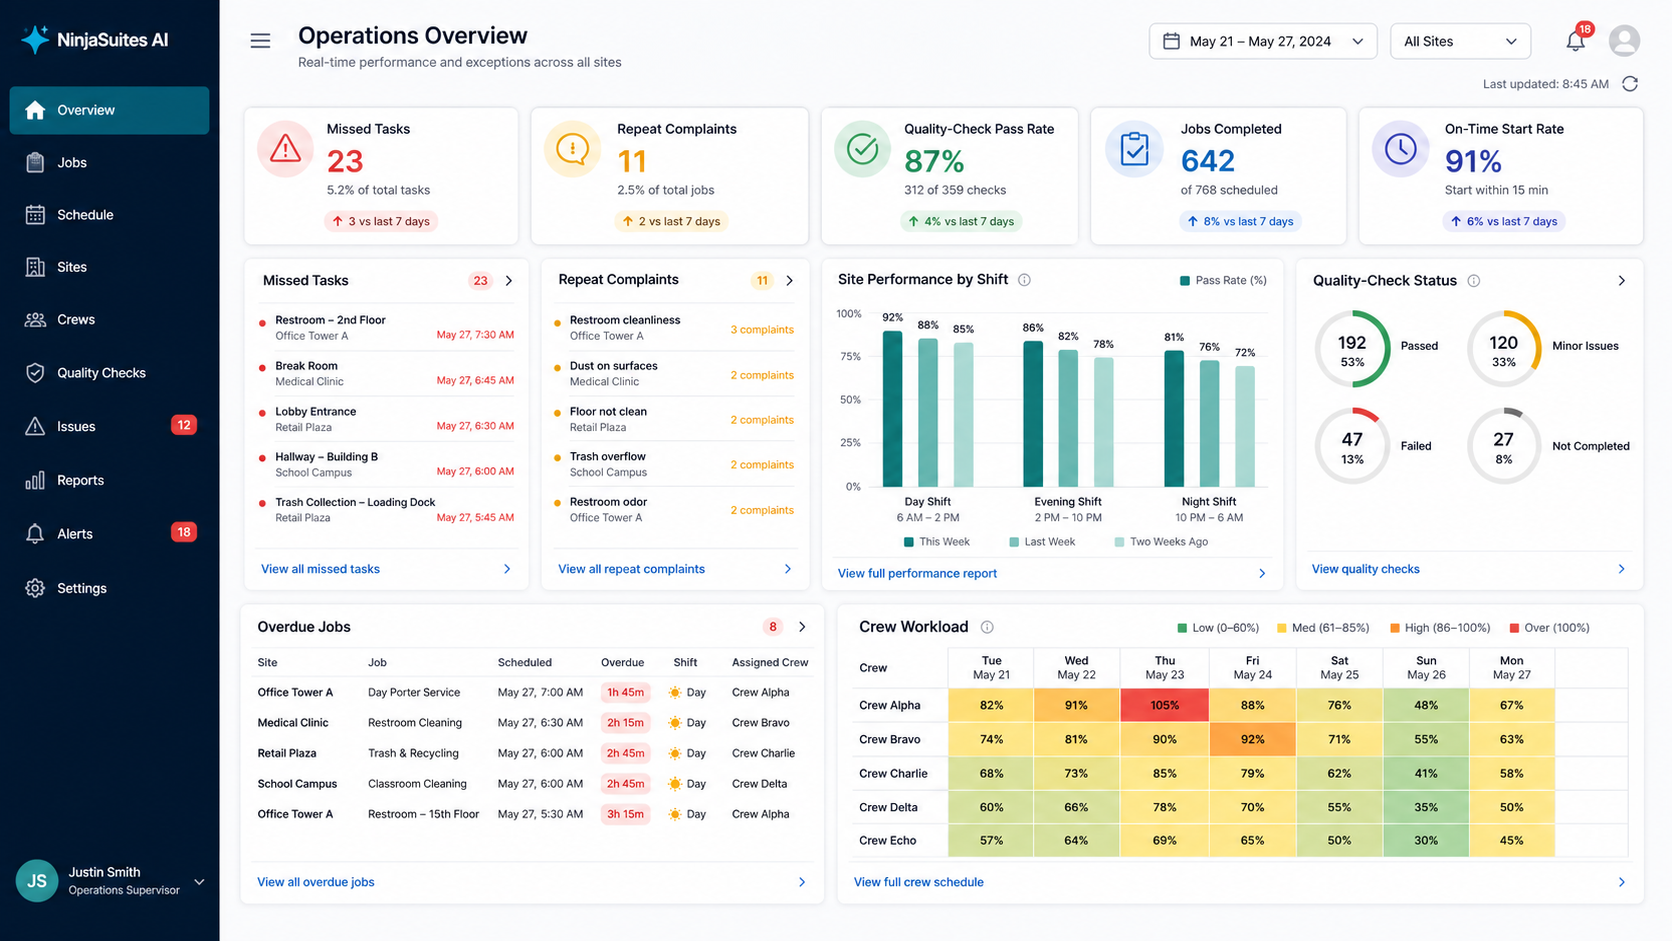Click Crew Echo Sun May 26 30% cell
The height and width of the screenshot is (941, 1672).
[1426, 840]
